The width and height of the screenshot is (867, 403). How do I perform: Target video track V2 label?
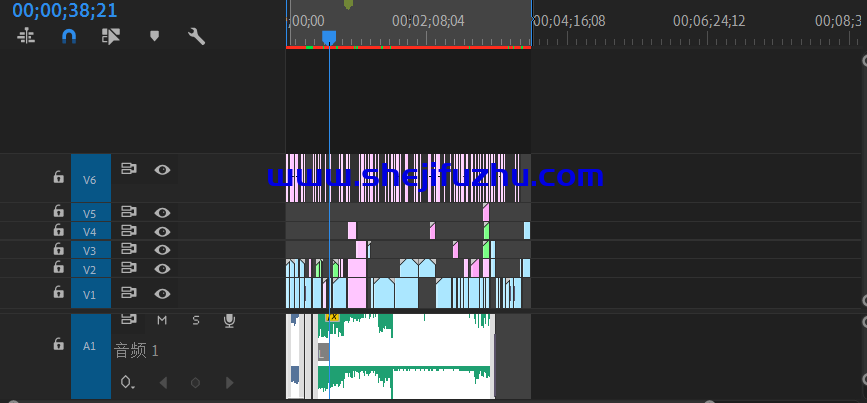pyautogui.click(x=90, y=270)
